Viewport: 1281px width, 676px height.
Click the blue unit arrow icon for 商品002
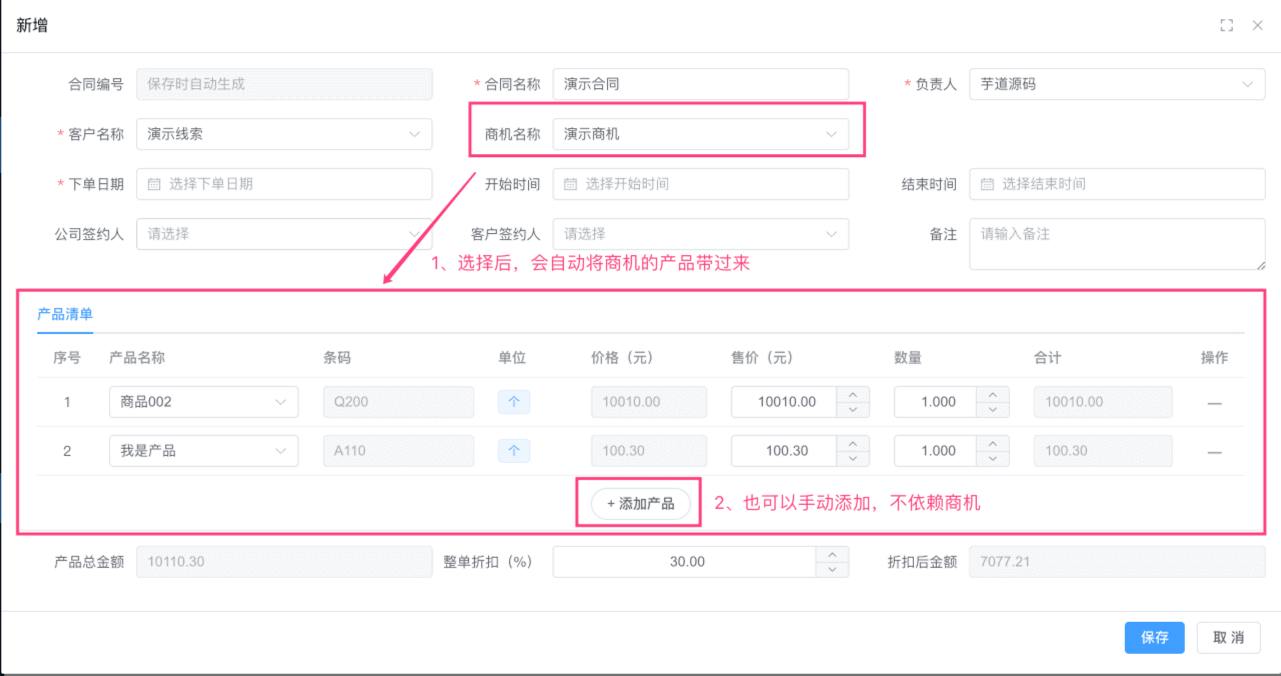tap(513, 401)
